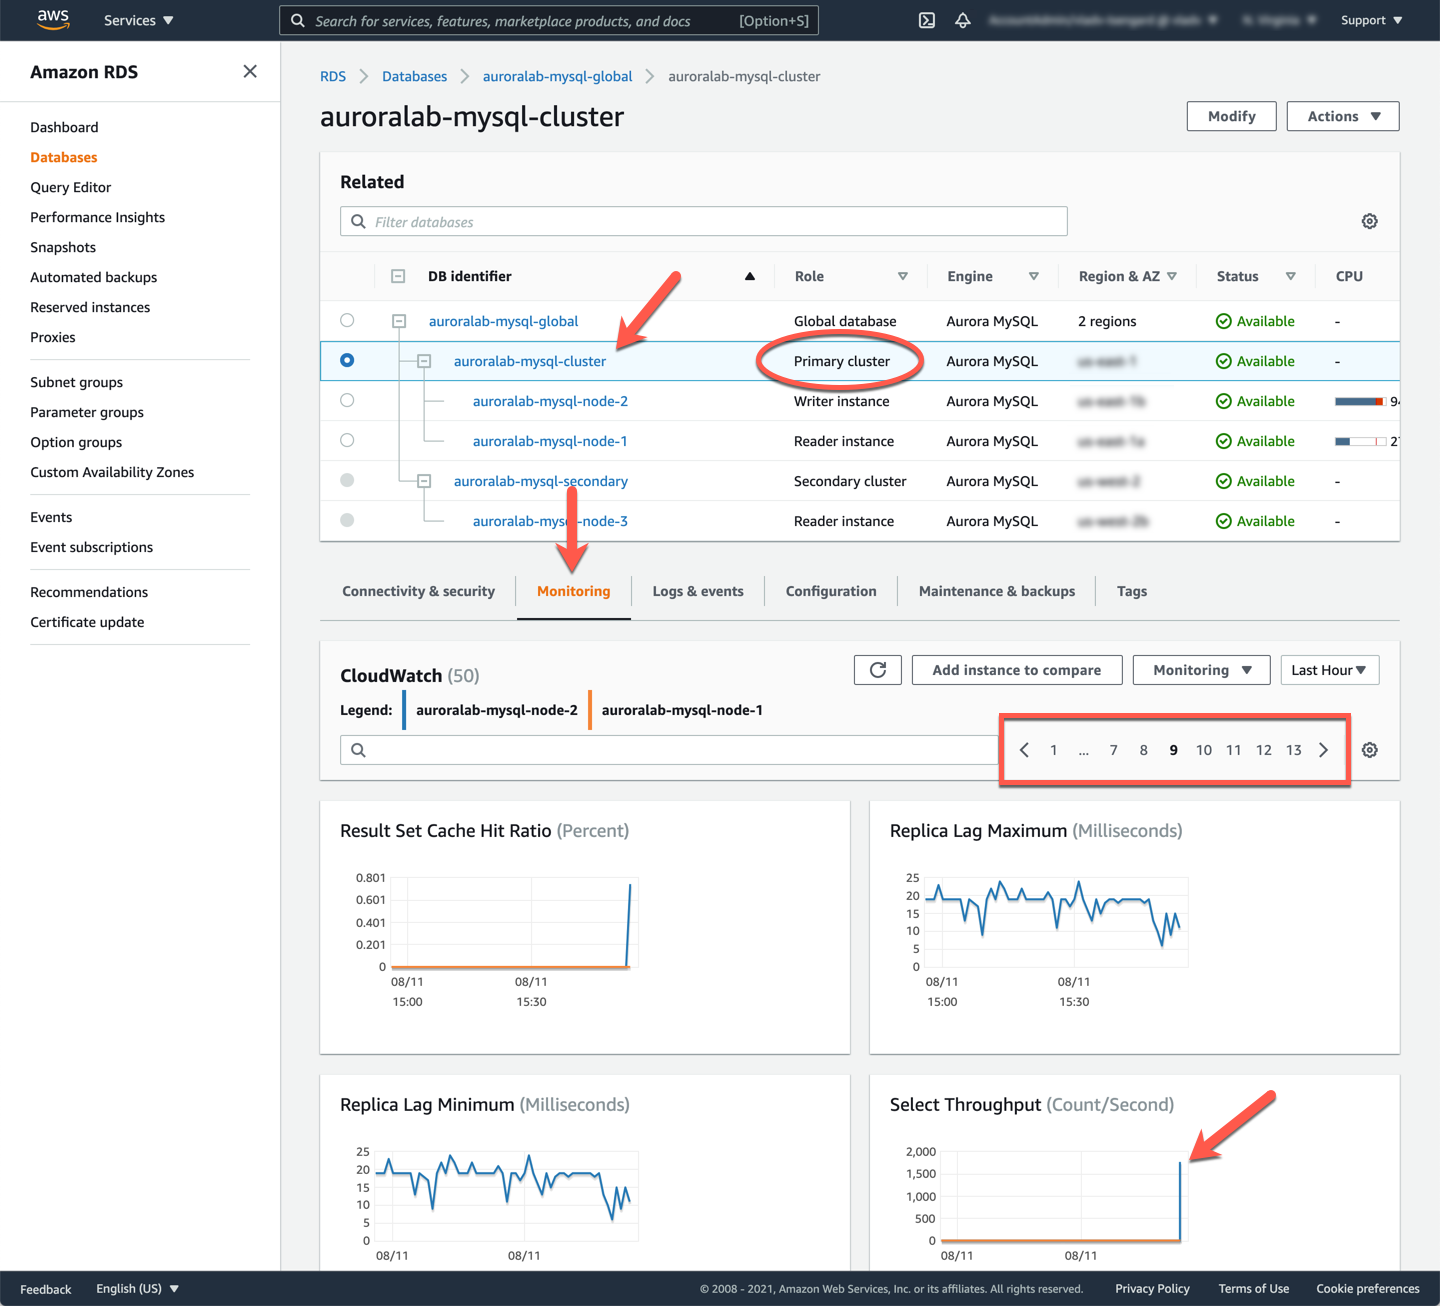The height and width of the screenshot is (1306, 1440).
Task: Open the Related table settings gear
Action: click(1369, 221)
